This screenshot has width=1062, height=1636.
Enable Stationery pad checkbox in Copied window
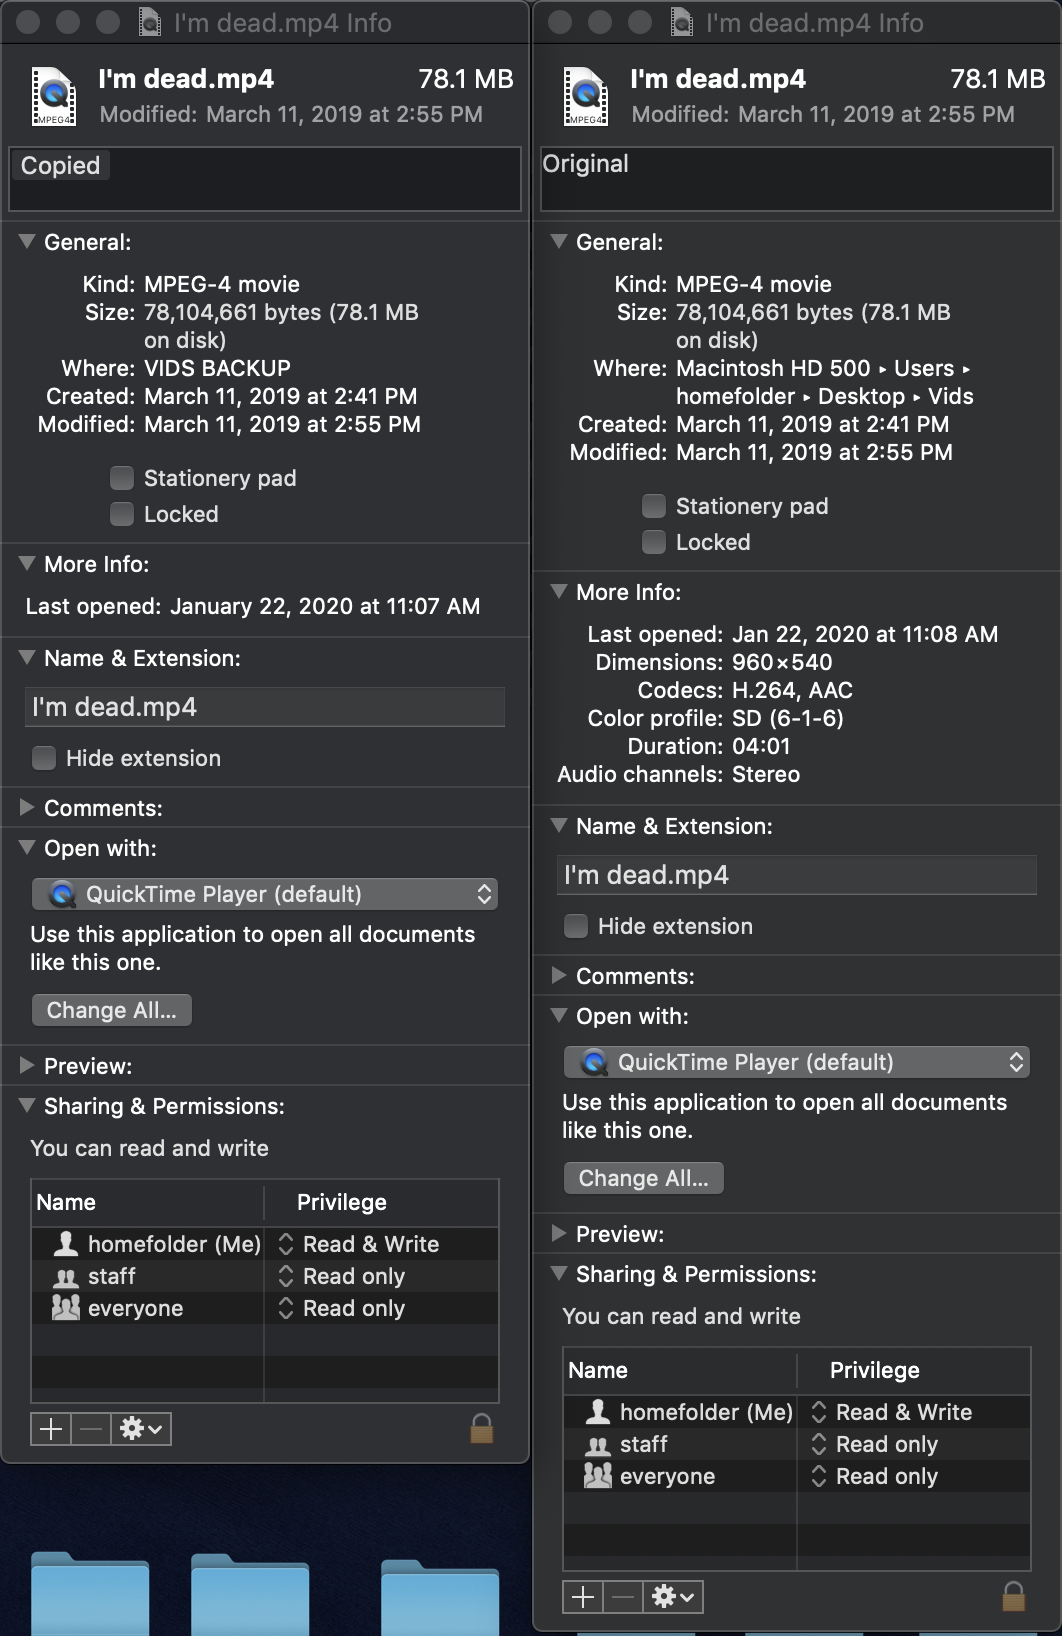(x=122, y=478)
